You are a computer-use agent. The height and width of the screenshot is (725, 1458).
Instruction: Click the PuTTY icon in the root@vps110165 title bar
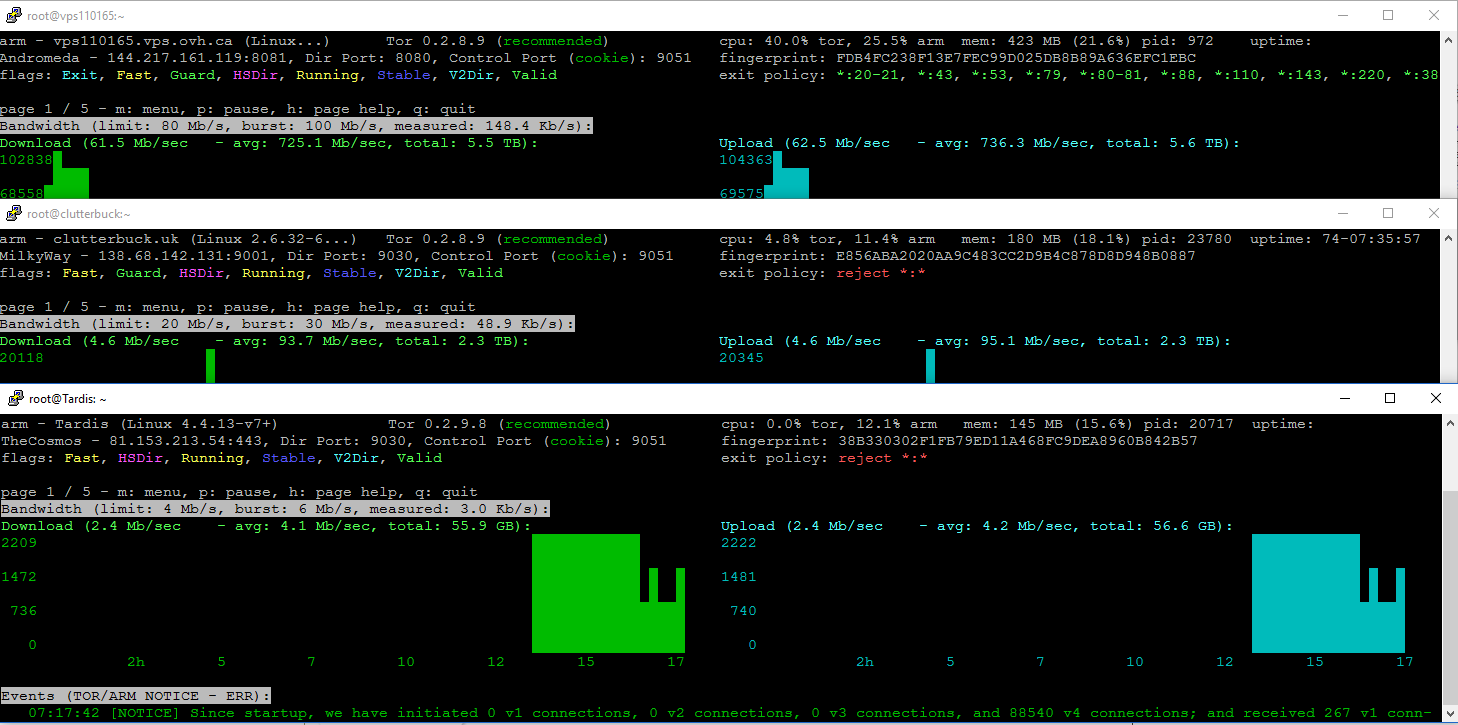point(15,16)
